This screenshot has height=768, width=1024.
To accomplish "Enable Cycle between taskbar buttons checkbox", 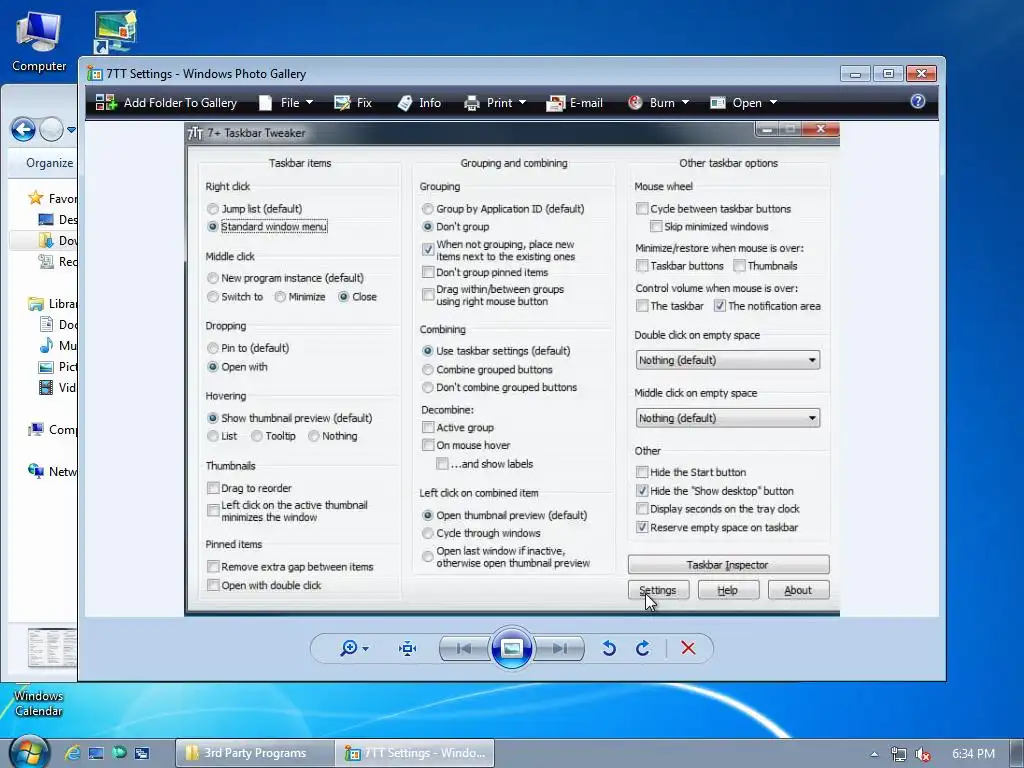I will click(x=642, y=209).
